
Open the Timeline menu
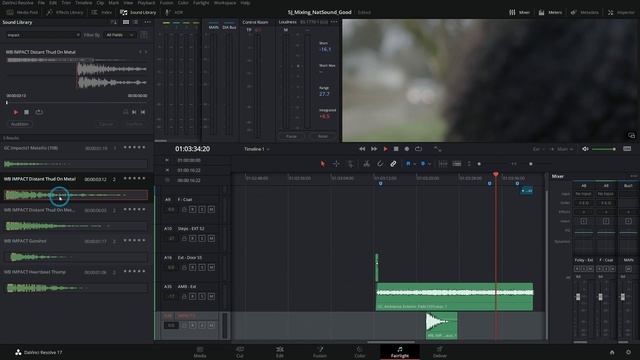pos(83,3)
